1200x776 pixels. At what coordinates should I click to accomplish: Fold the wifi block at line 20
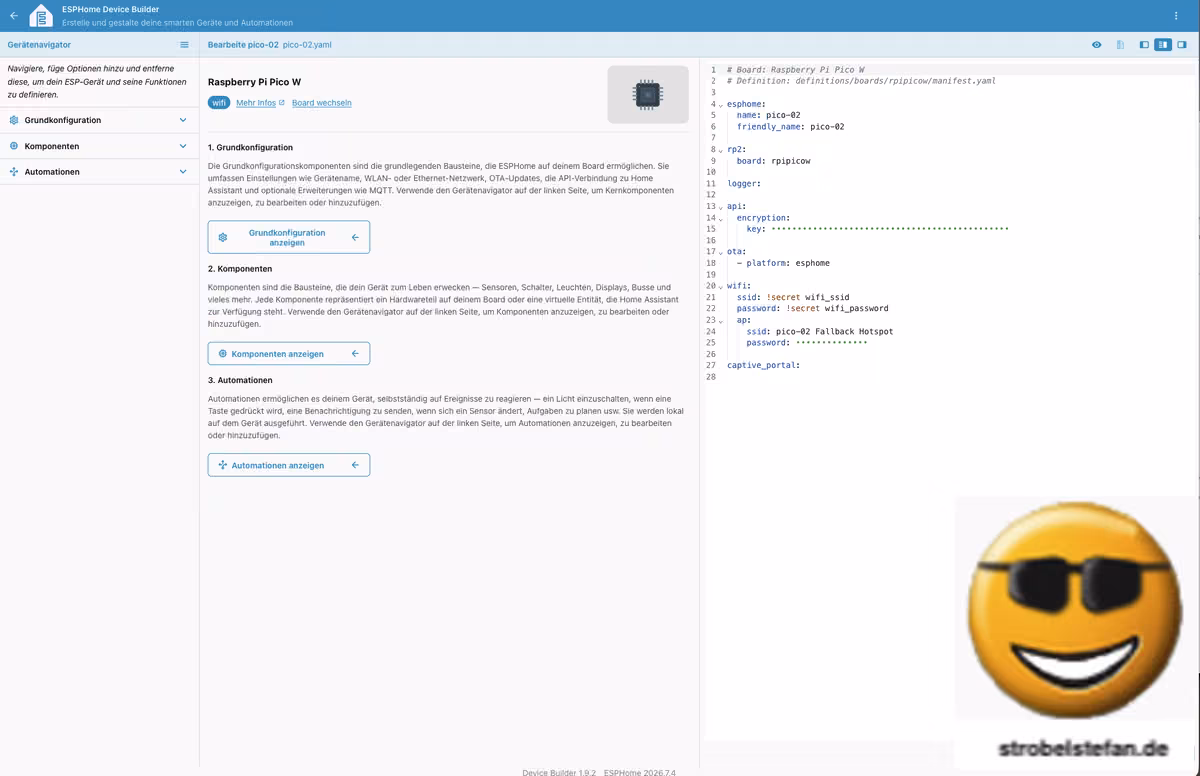[x=721, y=286]
